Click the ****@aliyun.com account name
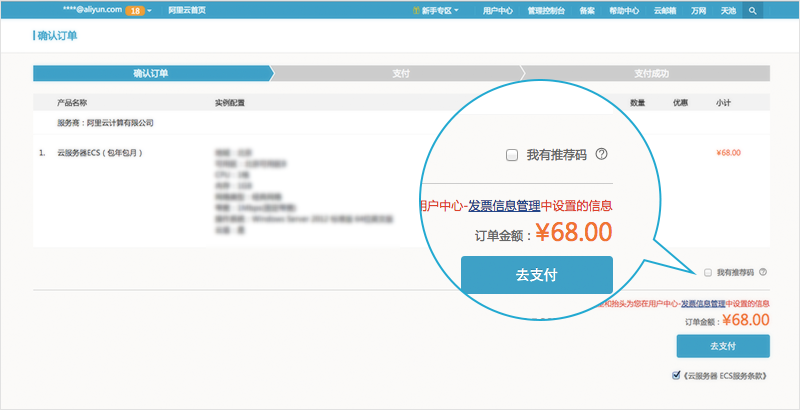Image resolution: width=800 pixels, height=410 pixels. pyautogui.click(x=92, y=10)
